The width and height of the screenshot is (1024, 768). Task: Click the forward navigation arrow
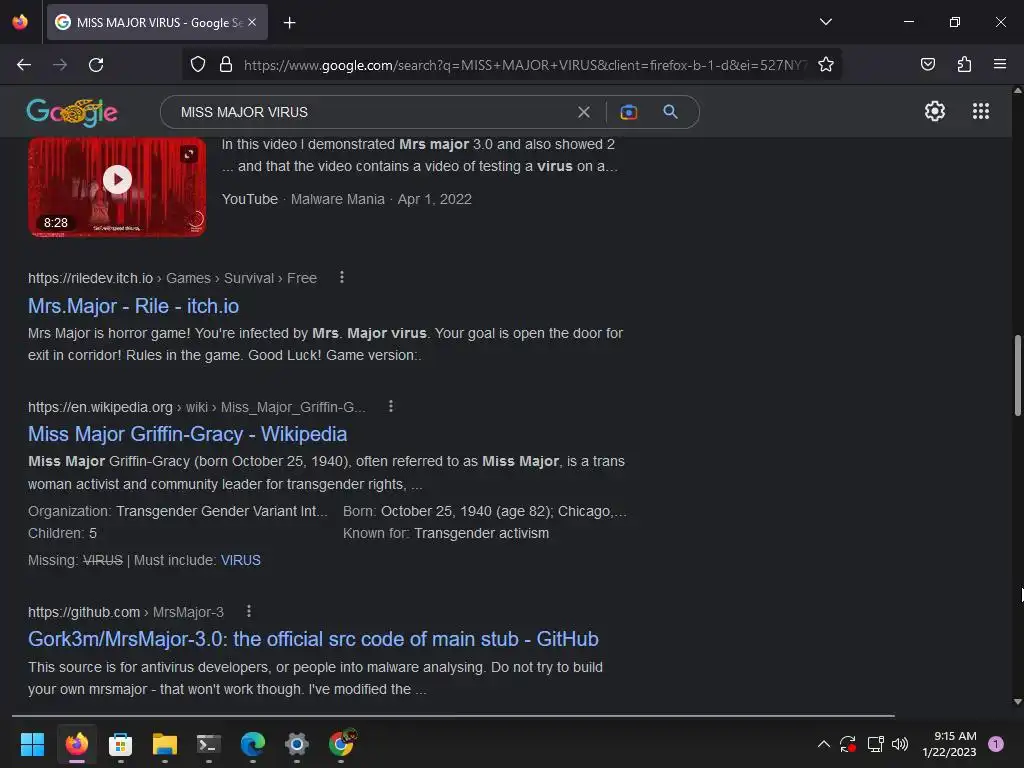click(60, 65)
